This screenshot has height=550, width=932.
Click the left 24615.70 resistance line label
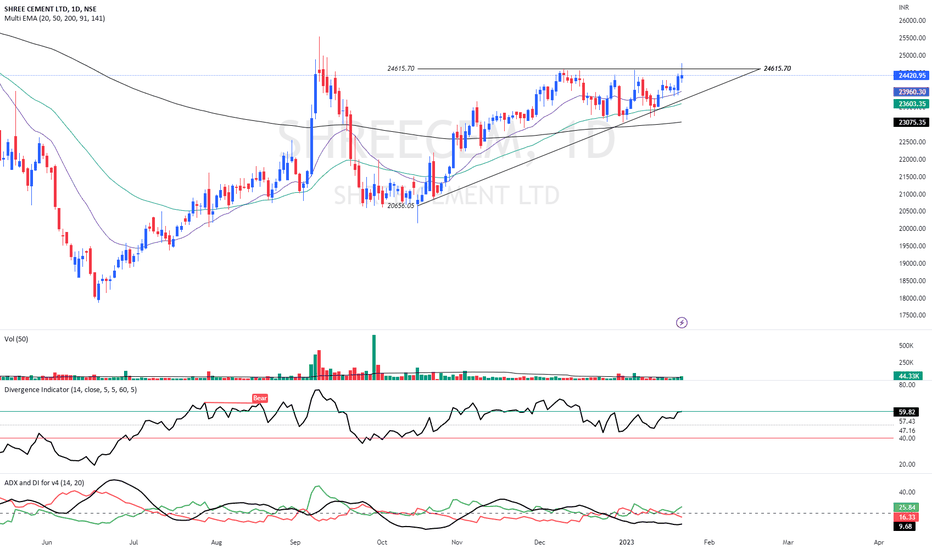pos(401,69)
